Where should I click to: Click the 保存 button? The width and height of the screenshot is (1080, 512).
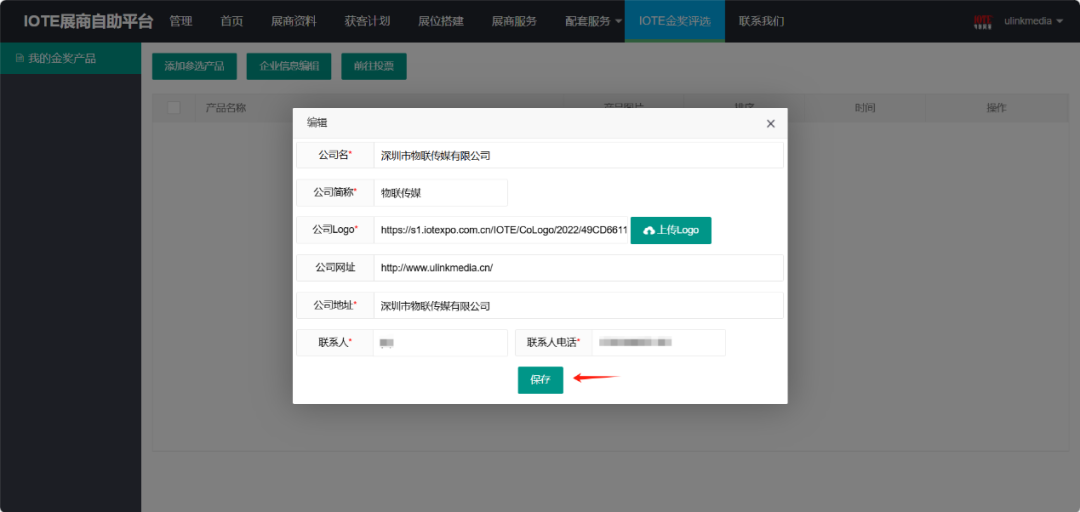pyautogui.click(x=540, y=380)
